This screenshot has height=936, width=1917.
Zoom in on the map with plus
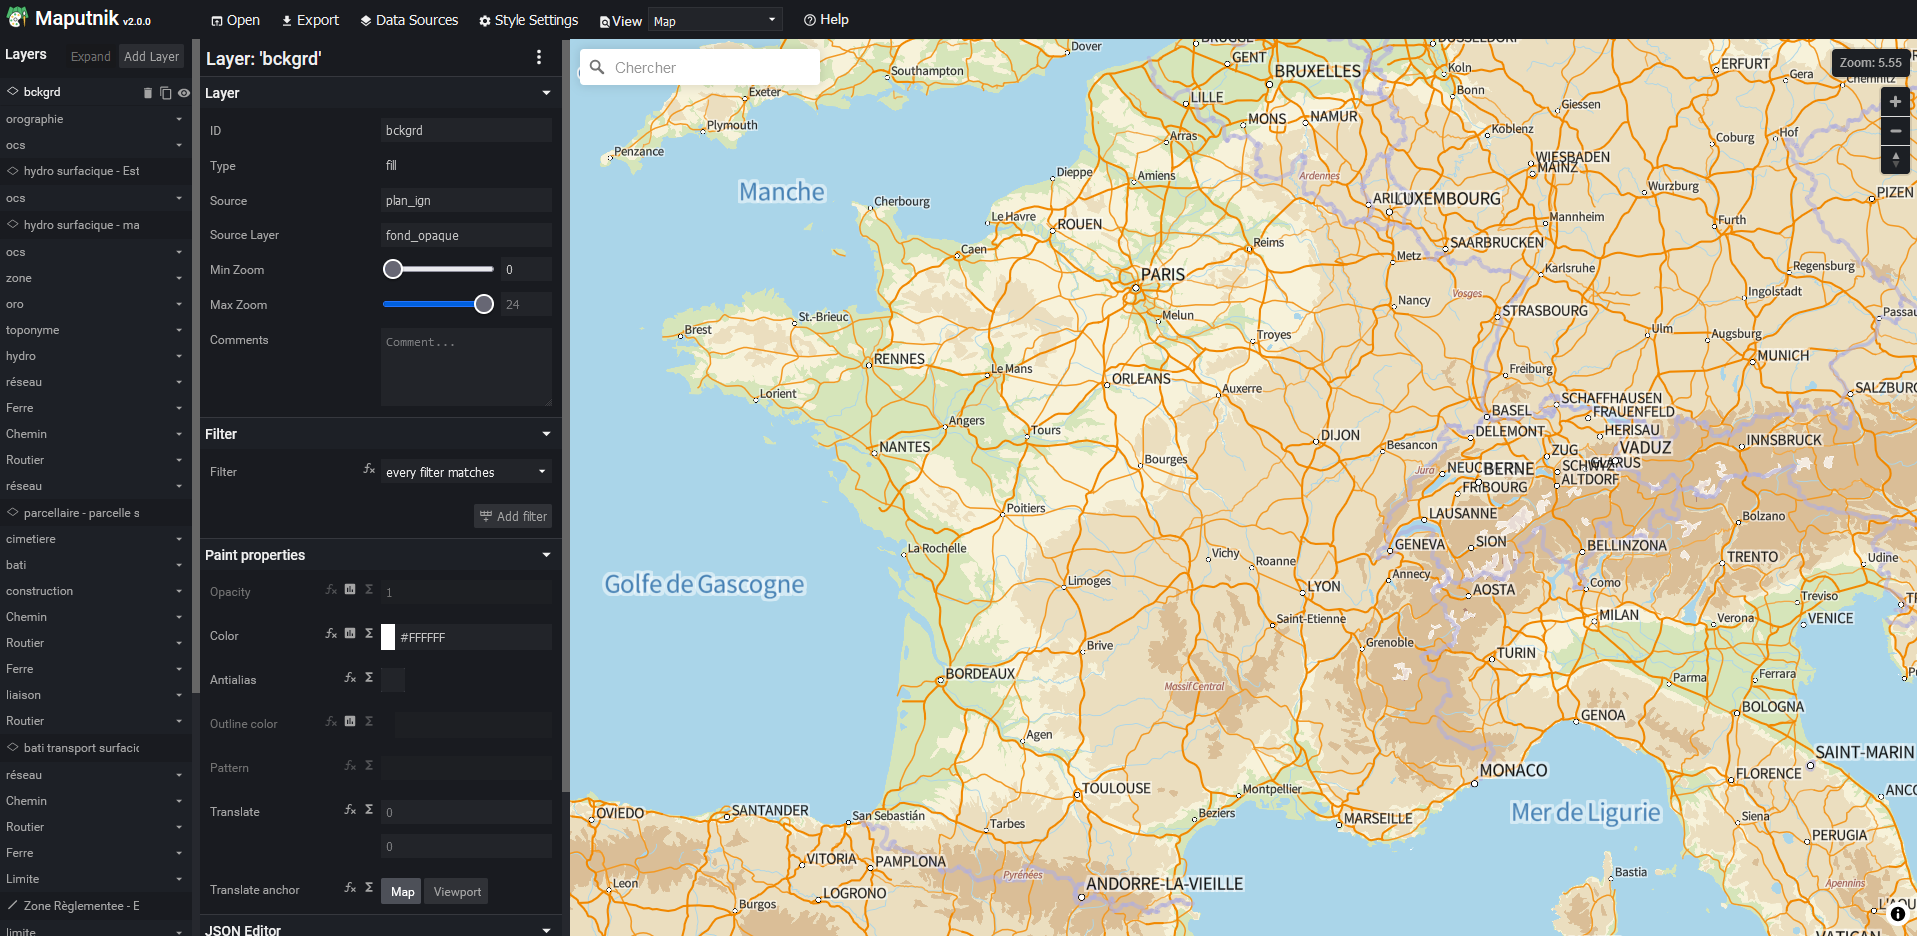coord(1895,102)
